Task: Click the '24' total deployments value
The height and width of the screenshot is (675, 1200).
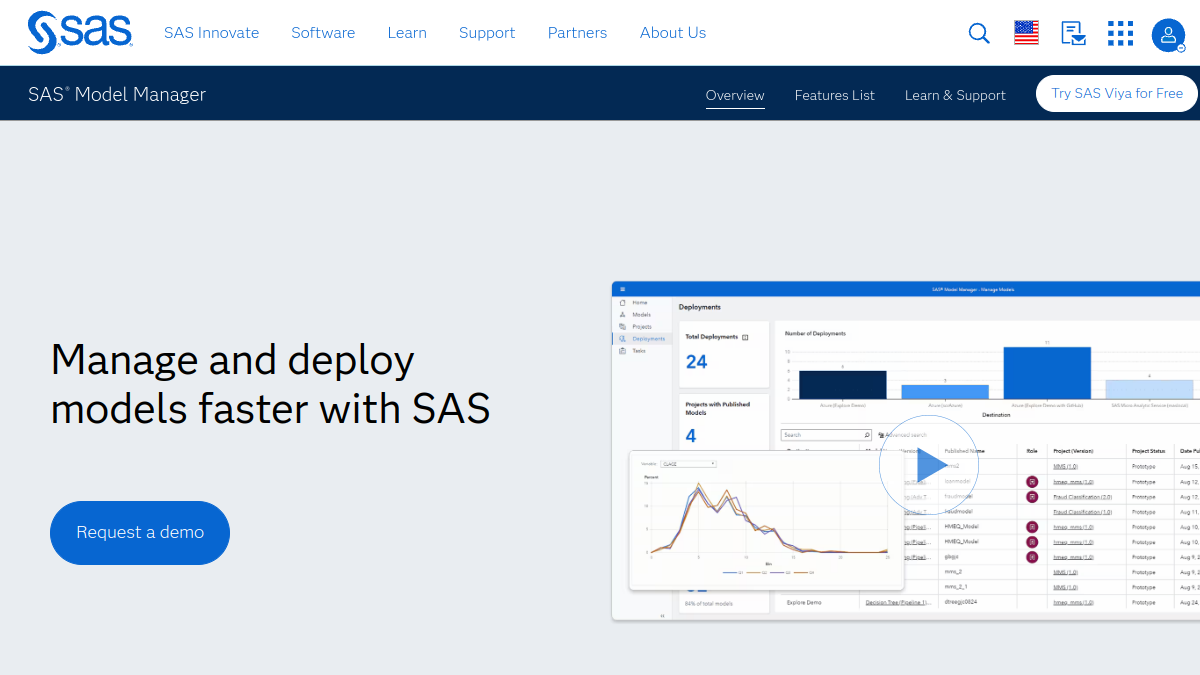Action: [x=697, y=362]
